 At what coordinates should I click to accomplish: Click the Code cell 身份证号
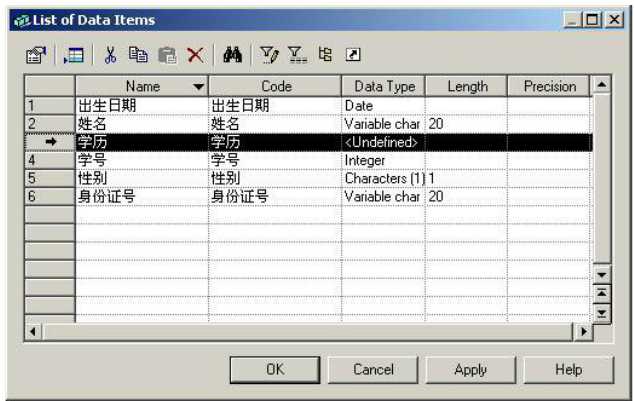(275, 196)
